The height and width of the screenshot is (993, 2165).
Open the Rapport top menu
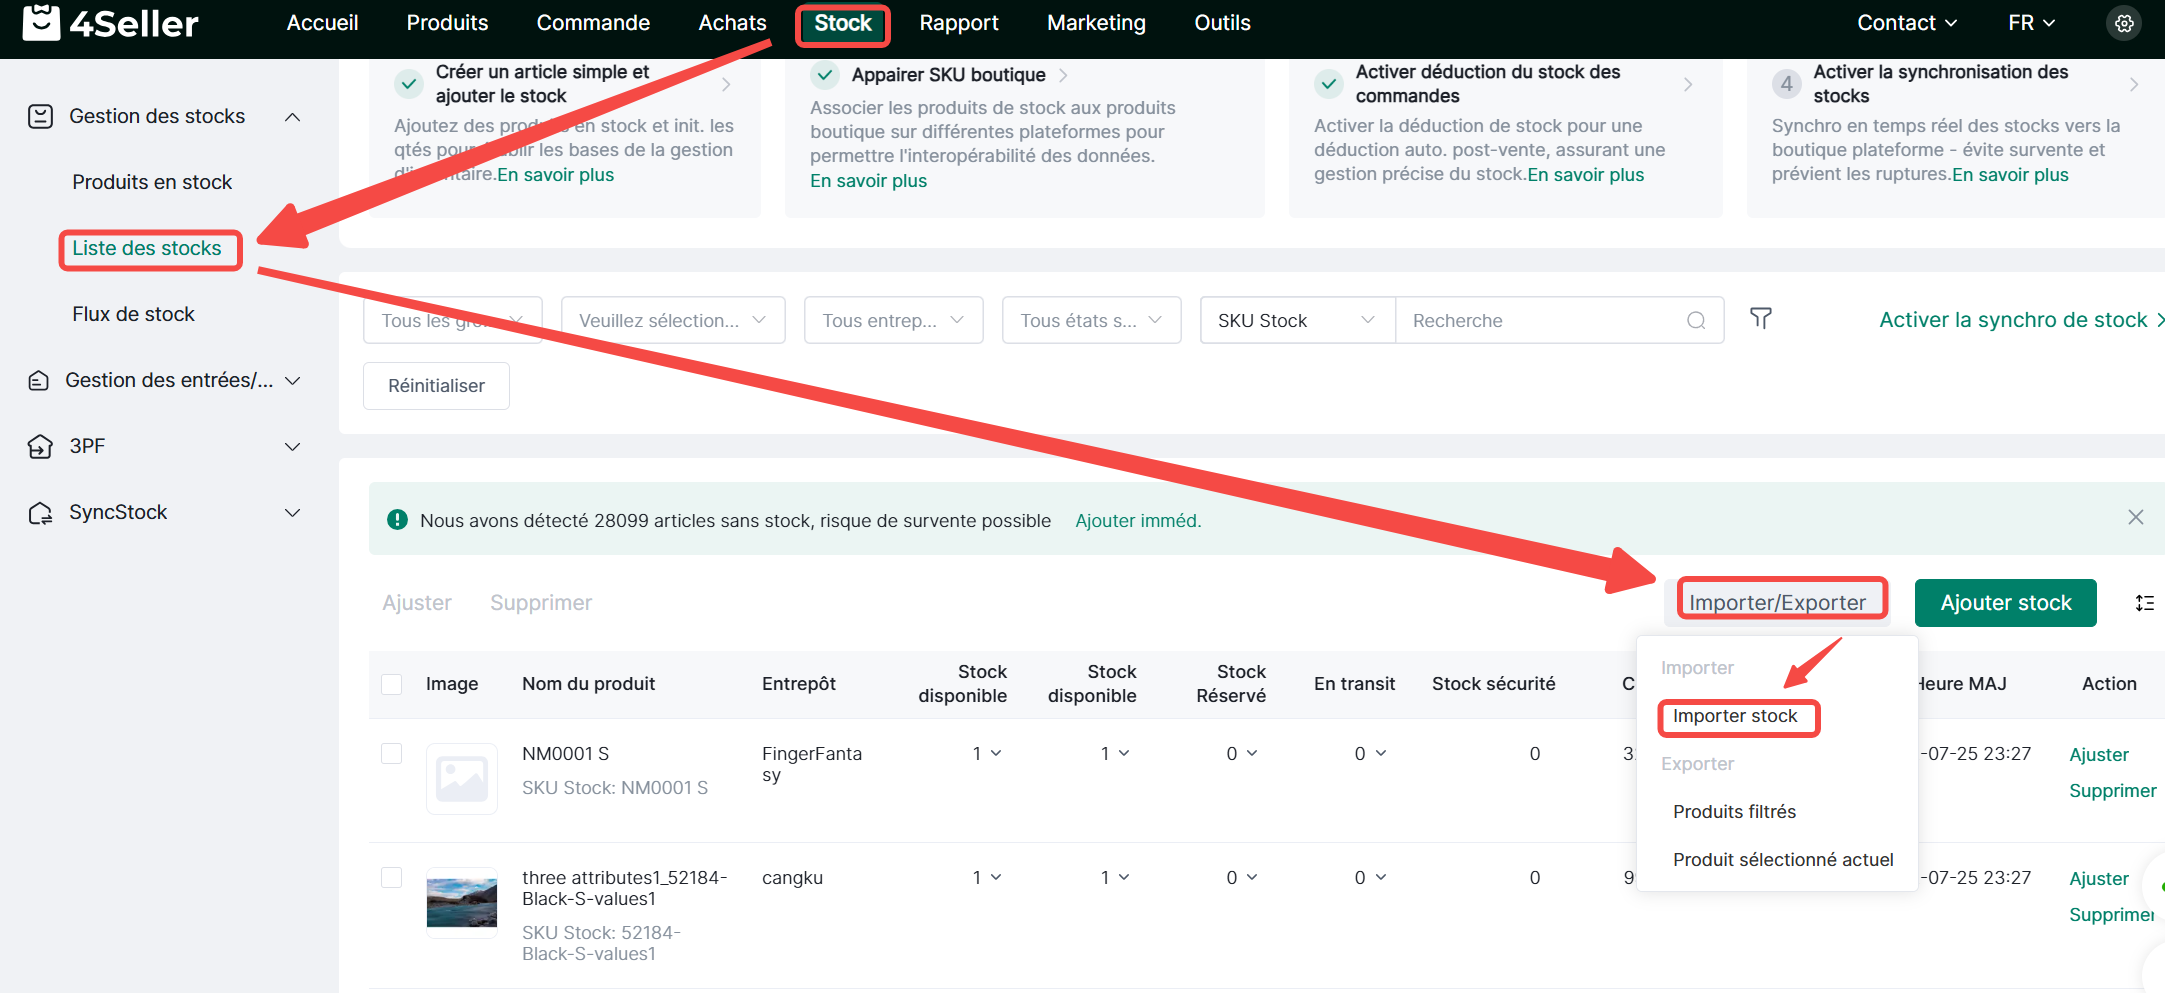coord(958,23)
